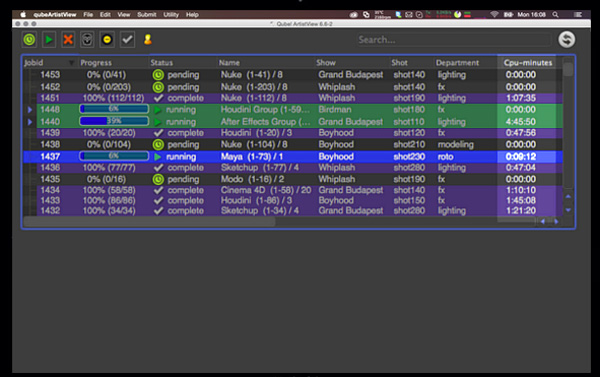Click the skull toolbar icon
Image resolution: width=600 pixels, height=377 pixels.
tap(87, 39)
